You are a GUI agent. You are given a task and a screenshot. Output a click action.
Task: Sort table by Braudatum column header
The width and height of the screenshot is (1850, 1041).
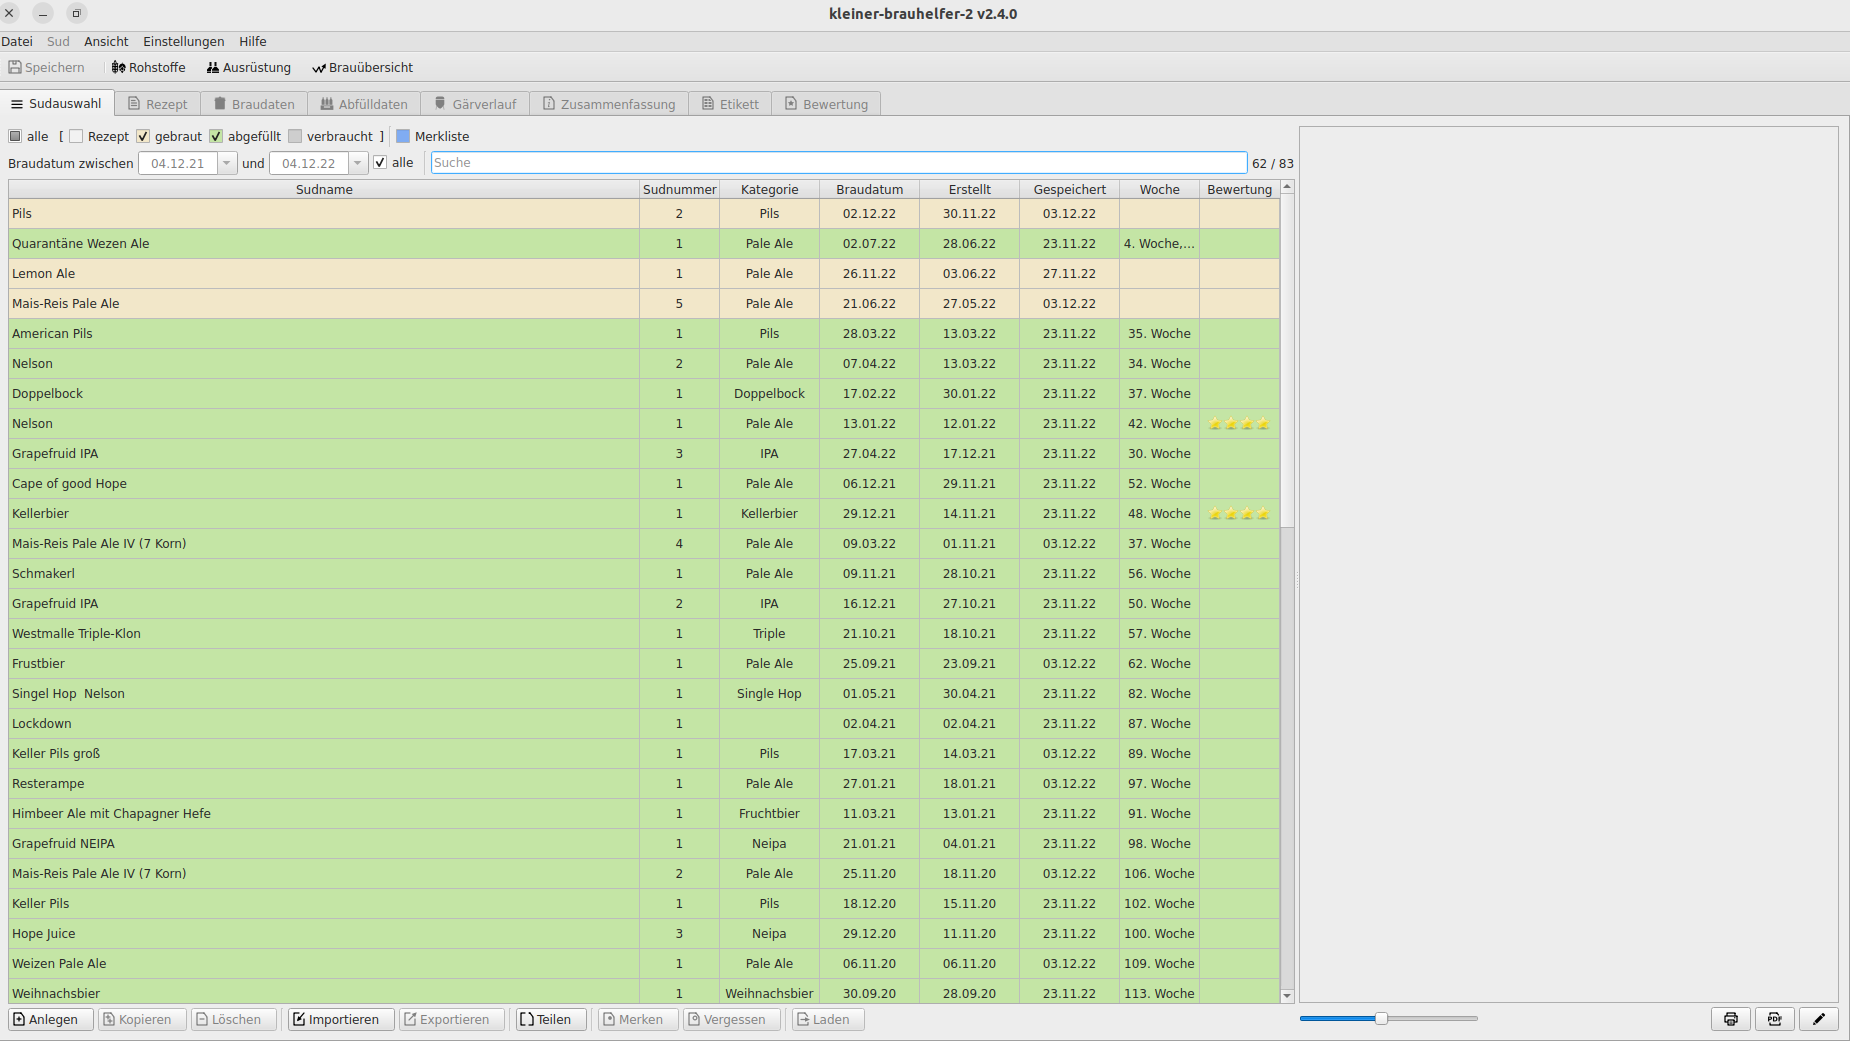point(869,189)
